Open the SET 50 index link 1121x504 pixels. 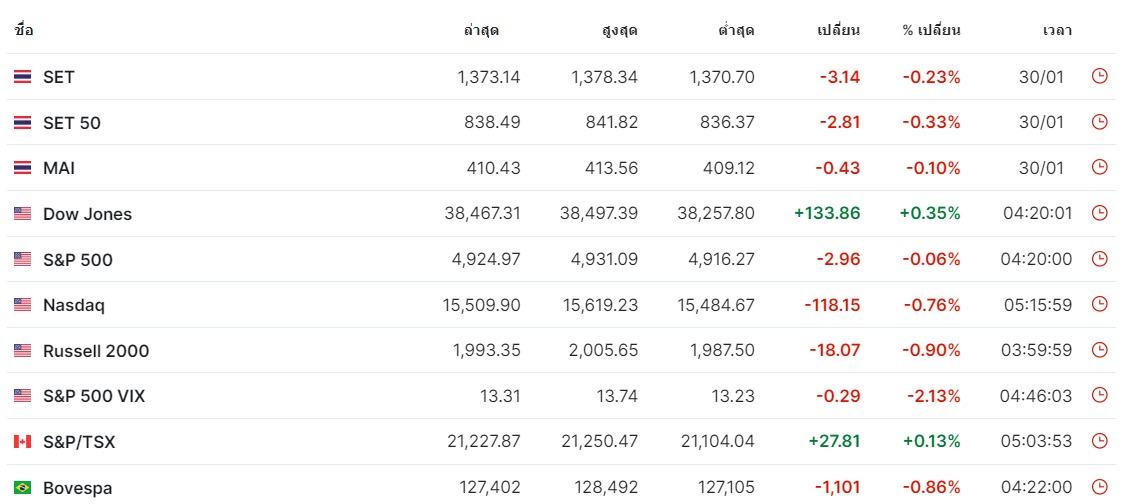[71, 123]
